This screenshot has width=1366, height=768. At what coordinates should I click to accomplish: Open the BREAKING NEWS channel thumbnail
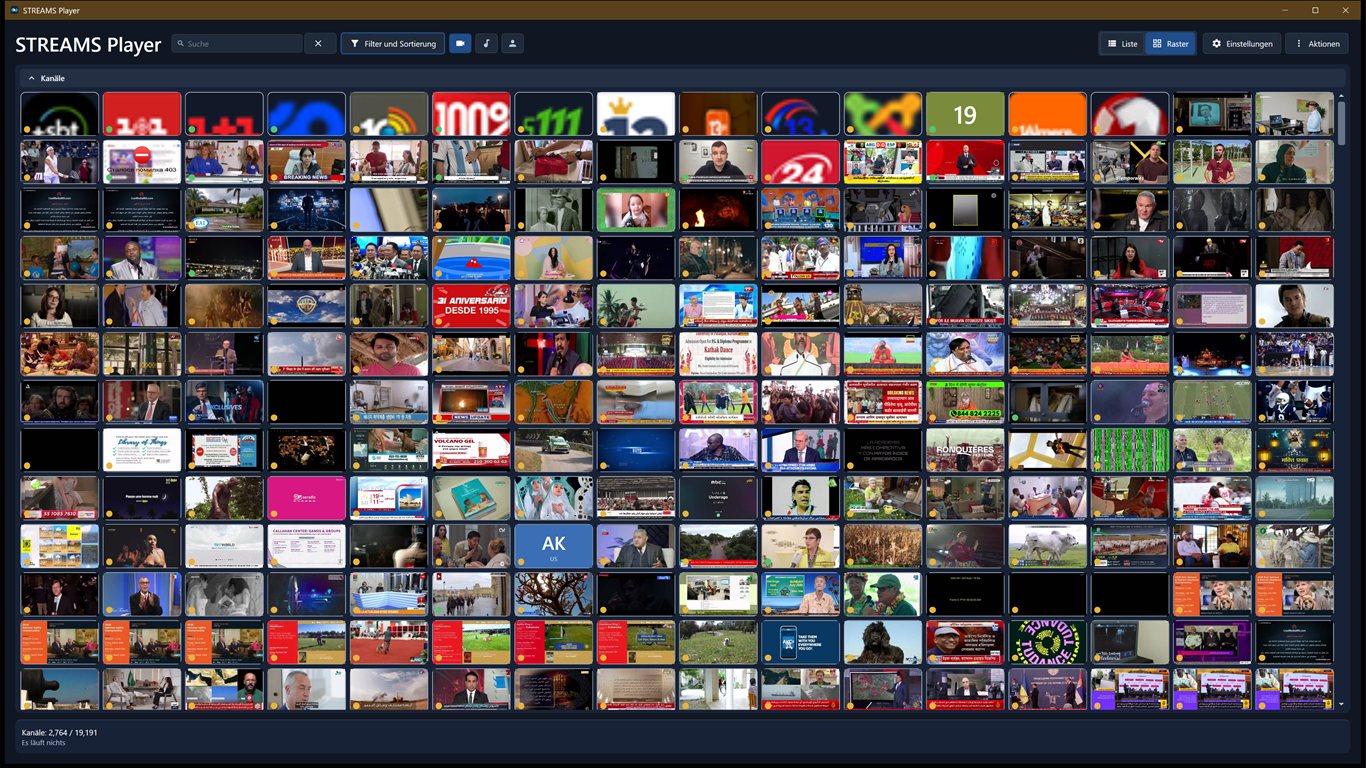click(307, 162)
